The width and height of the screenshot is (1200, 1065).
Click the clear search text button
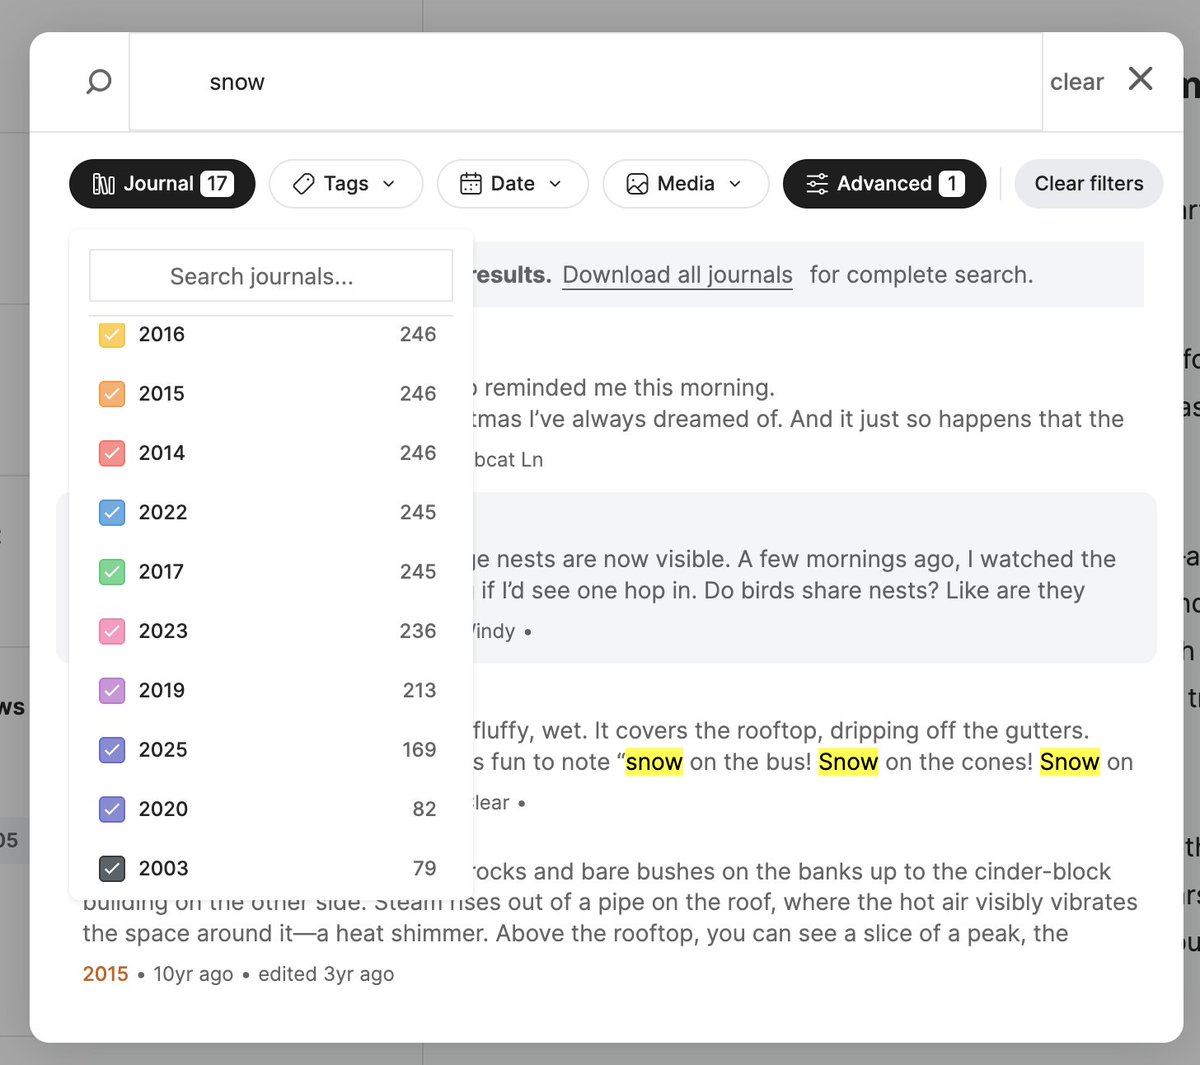tap(1076, 82)
